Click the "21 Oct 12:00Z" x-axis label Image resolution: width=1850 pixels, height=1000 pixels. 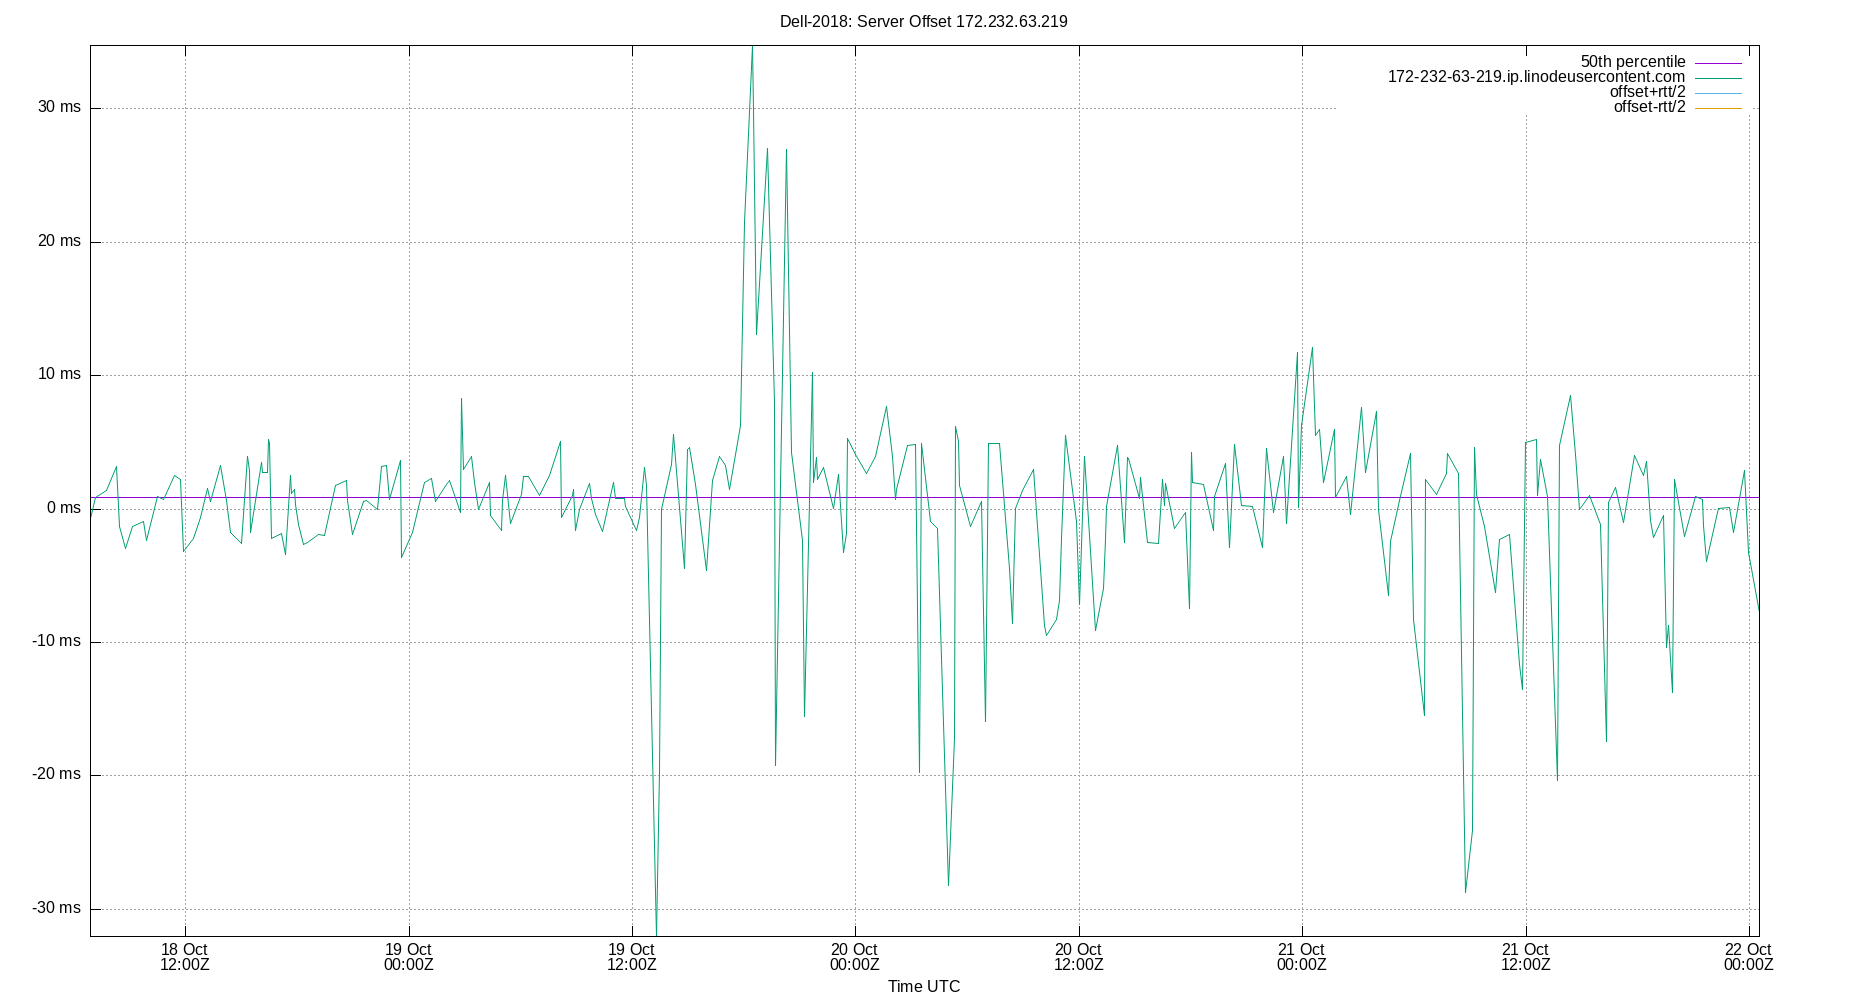point(1525,957)
